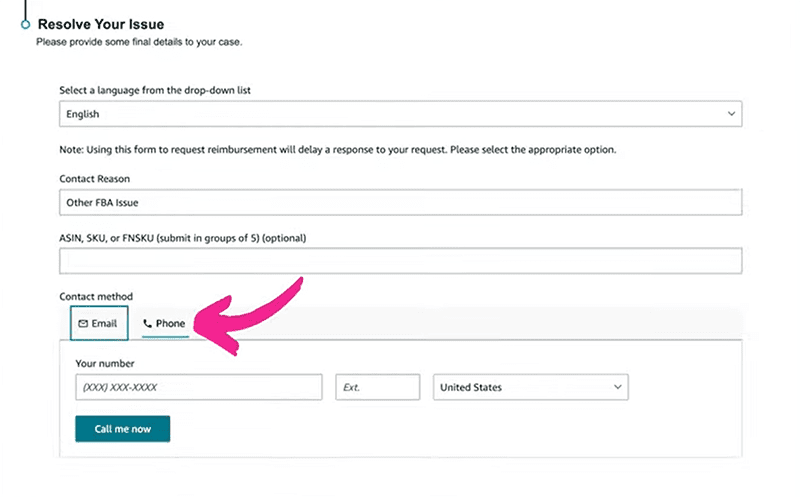Click the step circle beside Resolve Your Issue
Screen dimensions: 800x497
pos(26,24)
